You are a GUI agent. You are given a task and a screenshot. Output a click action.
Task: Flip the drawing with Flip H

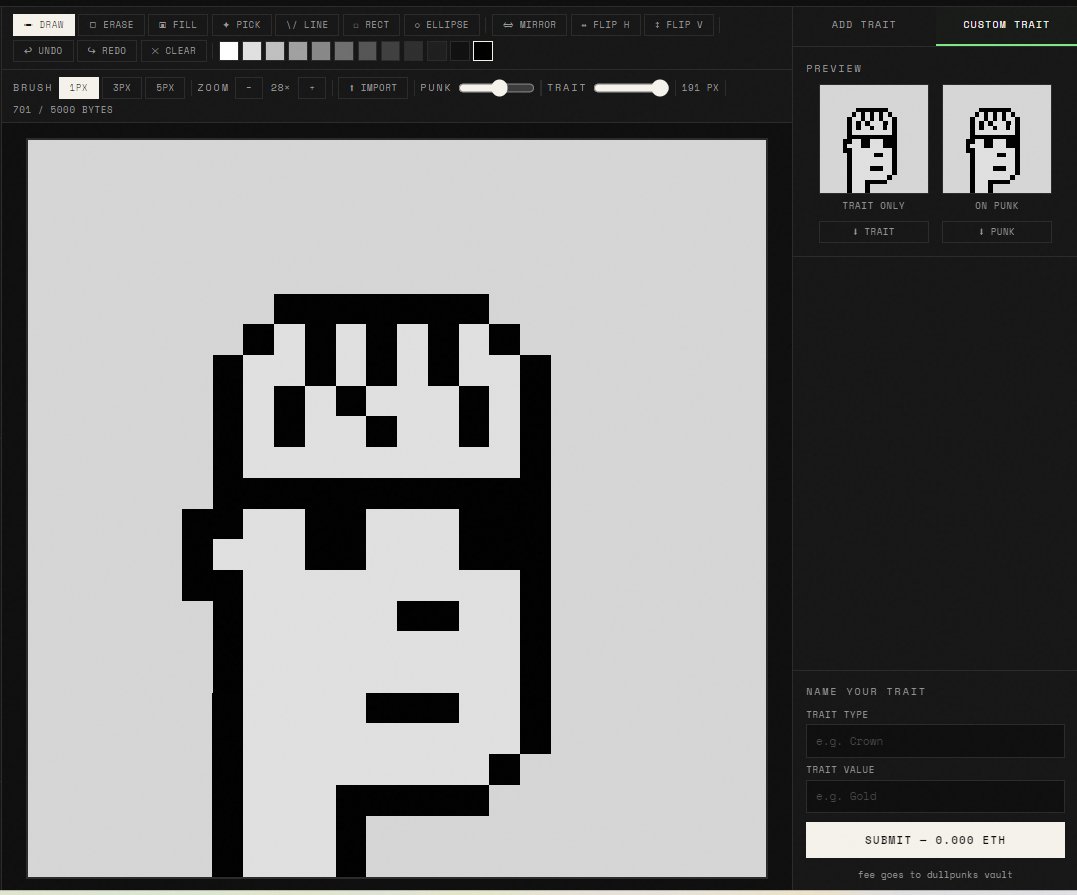click(606, 25)
